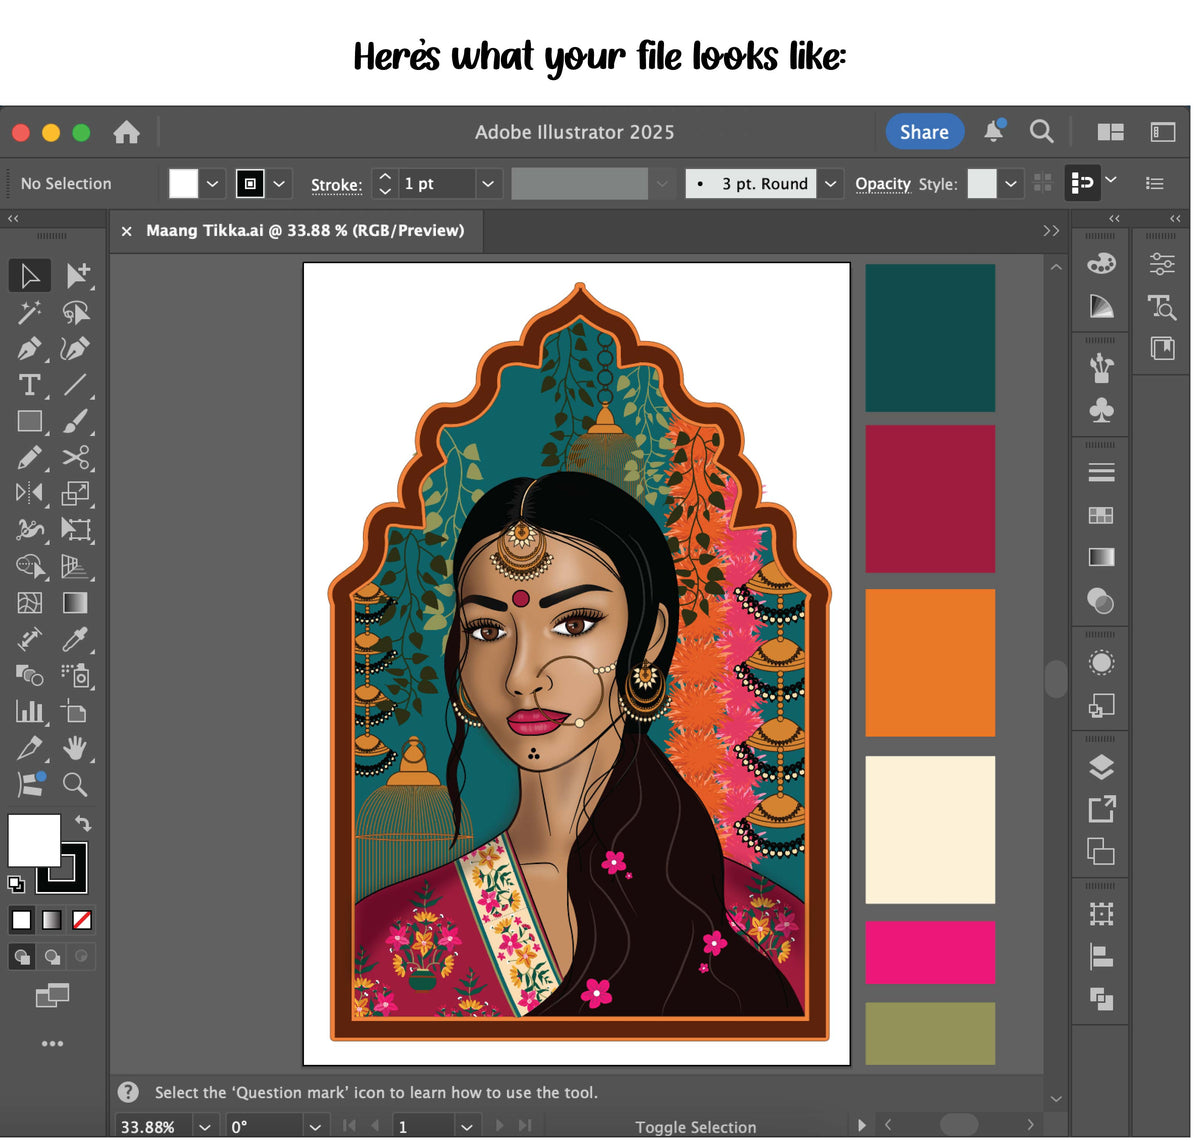Pick the Scale tool
The height and width of the screenshot is (1142, 1200).
tap(76, 493)
